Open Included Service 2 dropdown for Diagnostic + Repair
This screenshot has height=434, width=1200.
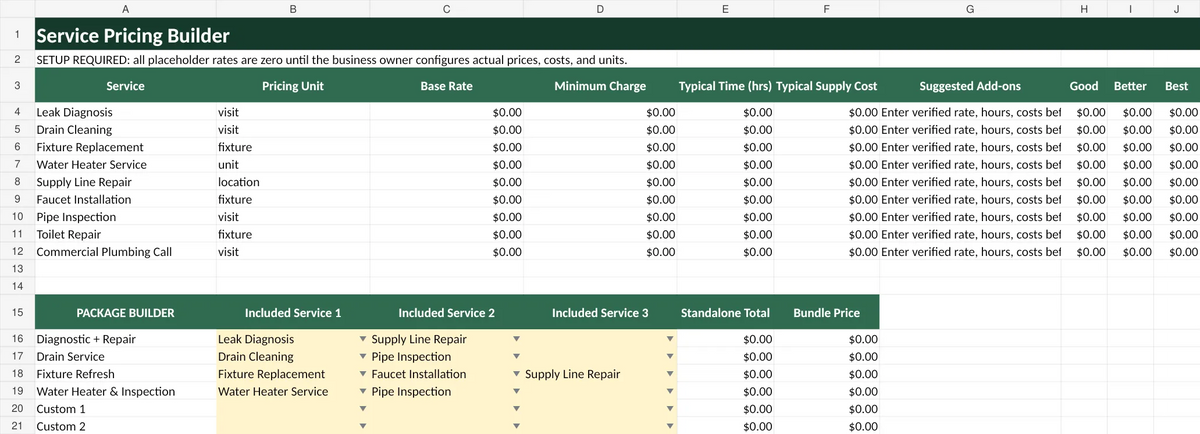point(516,340)
